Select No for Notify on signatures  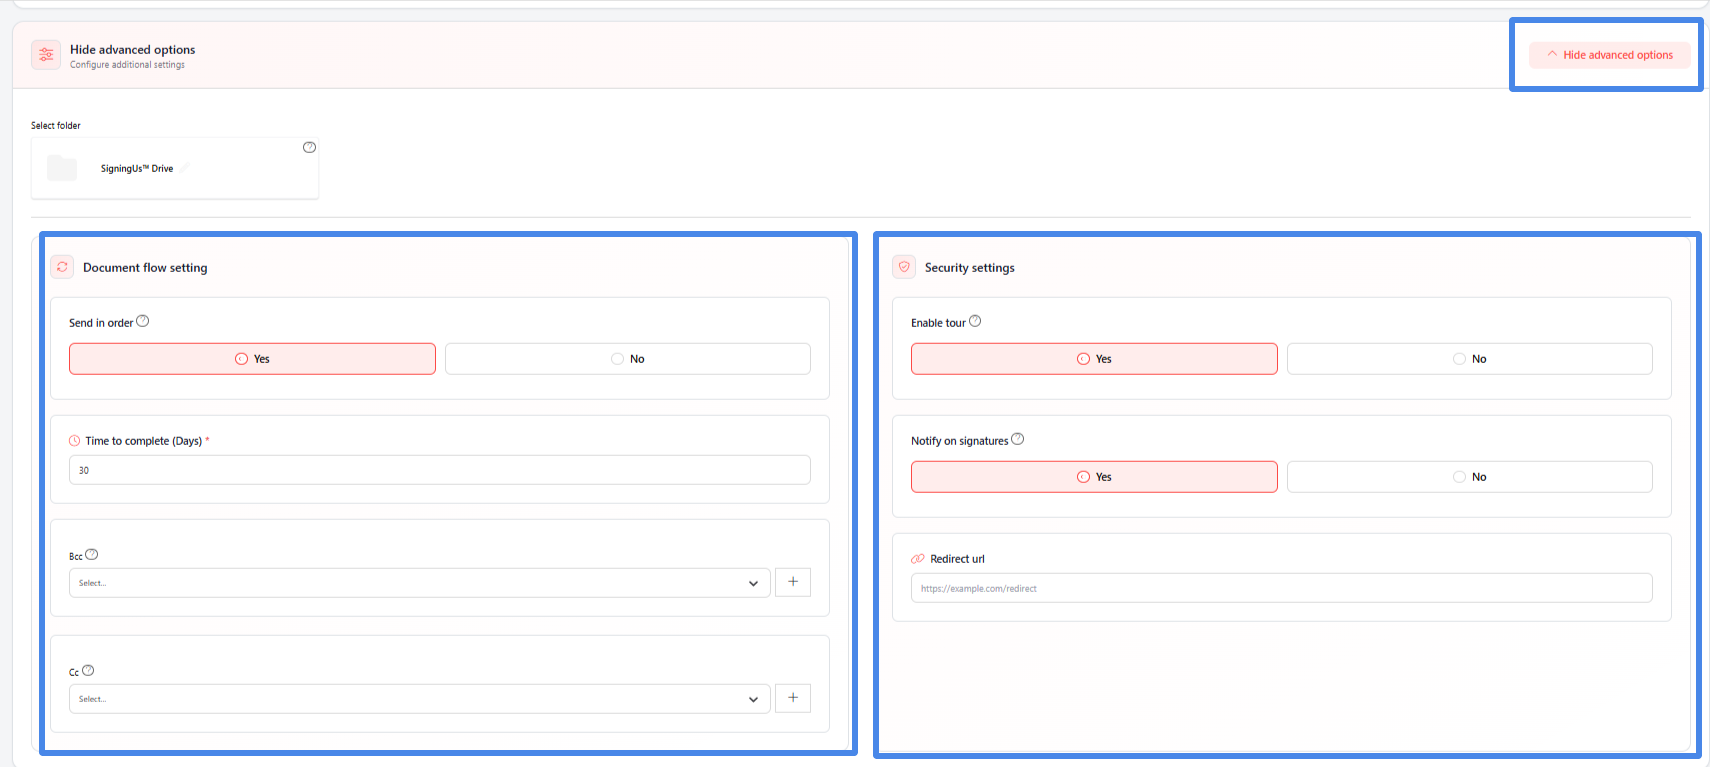click(1470, 477)
